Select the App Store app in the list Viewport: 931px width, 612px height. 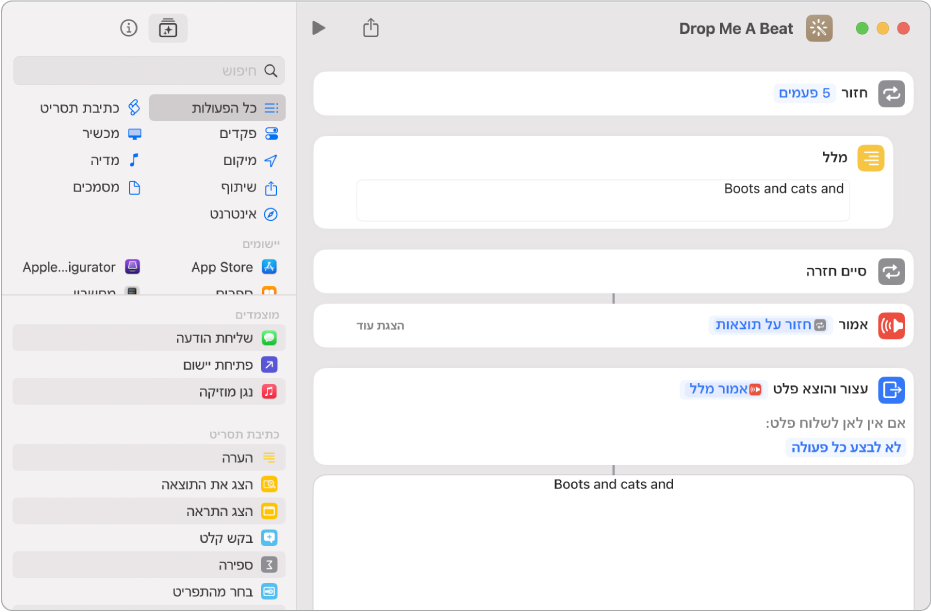click(234, 267)
